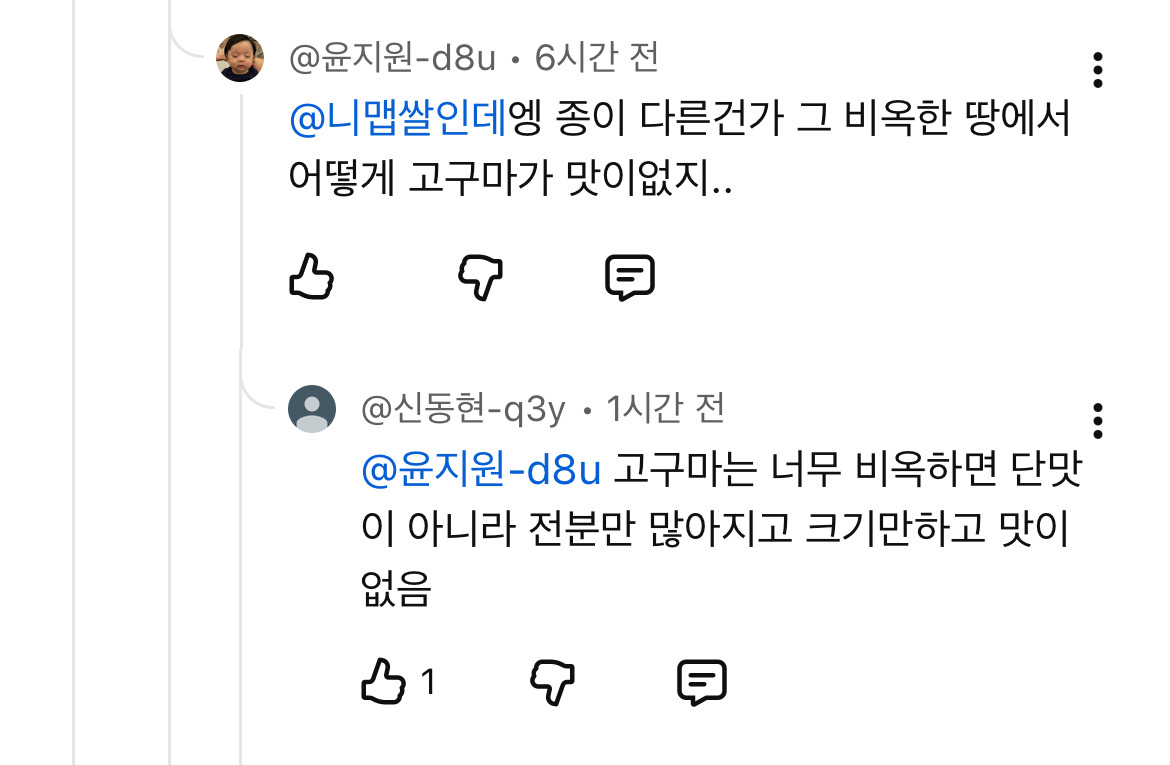This screenshot has height=765, width=1170.
Task: Open more options for @신동현-q3y's reply
Action: 1097,421
